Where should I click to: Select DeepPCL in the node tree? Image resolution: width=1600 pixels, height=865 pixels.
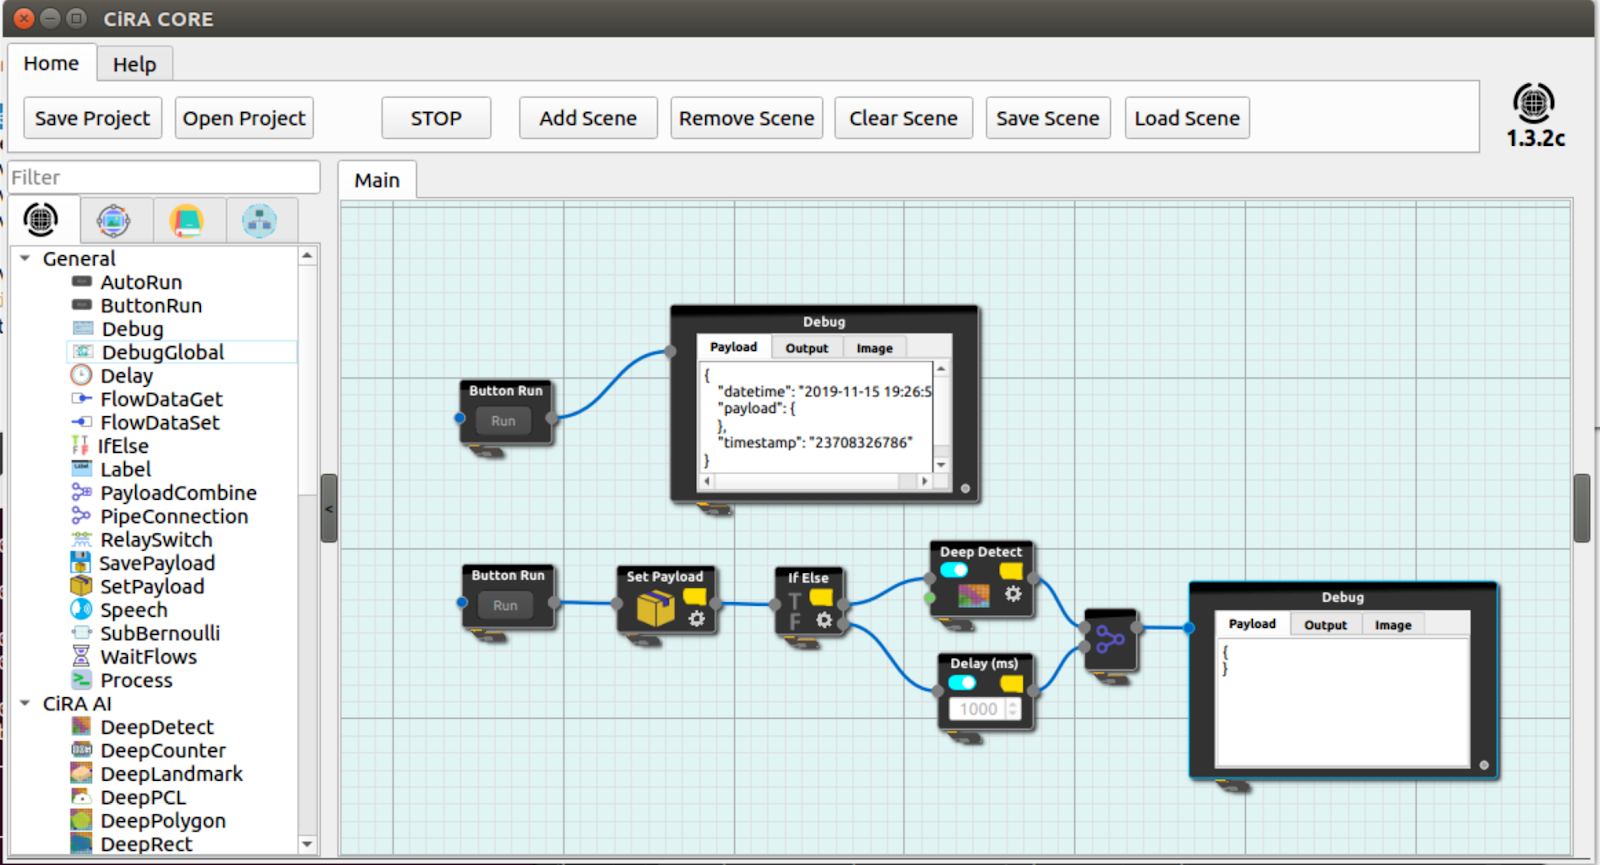143,797
